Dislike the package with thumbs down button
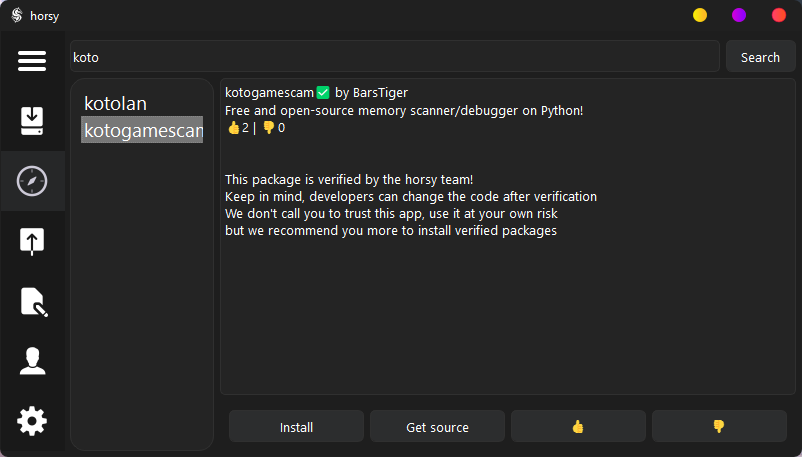Screen dimensions: 802x457 click(x=719, y=427)
